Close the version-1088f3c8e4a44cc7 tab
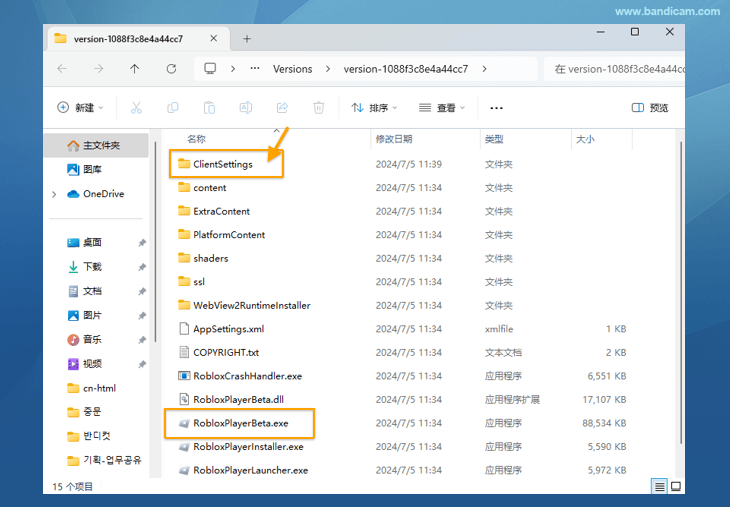 point(213,39)
